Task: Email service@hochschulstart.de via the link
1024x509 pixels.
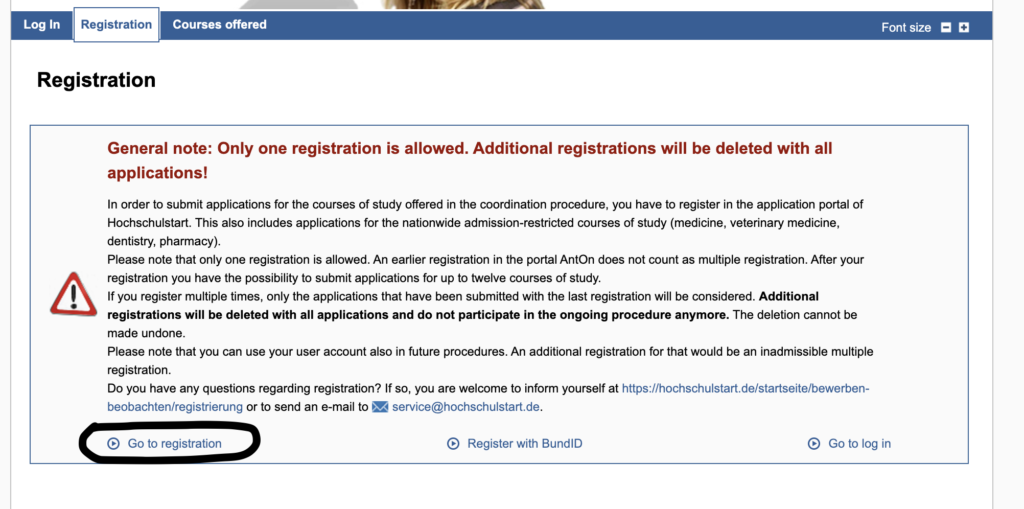Action: [468, 407]
